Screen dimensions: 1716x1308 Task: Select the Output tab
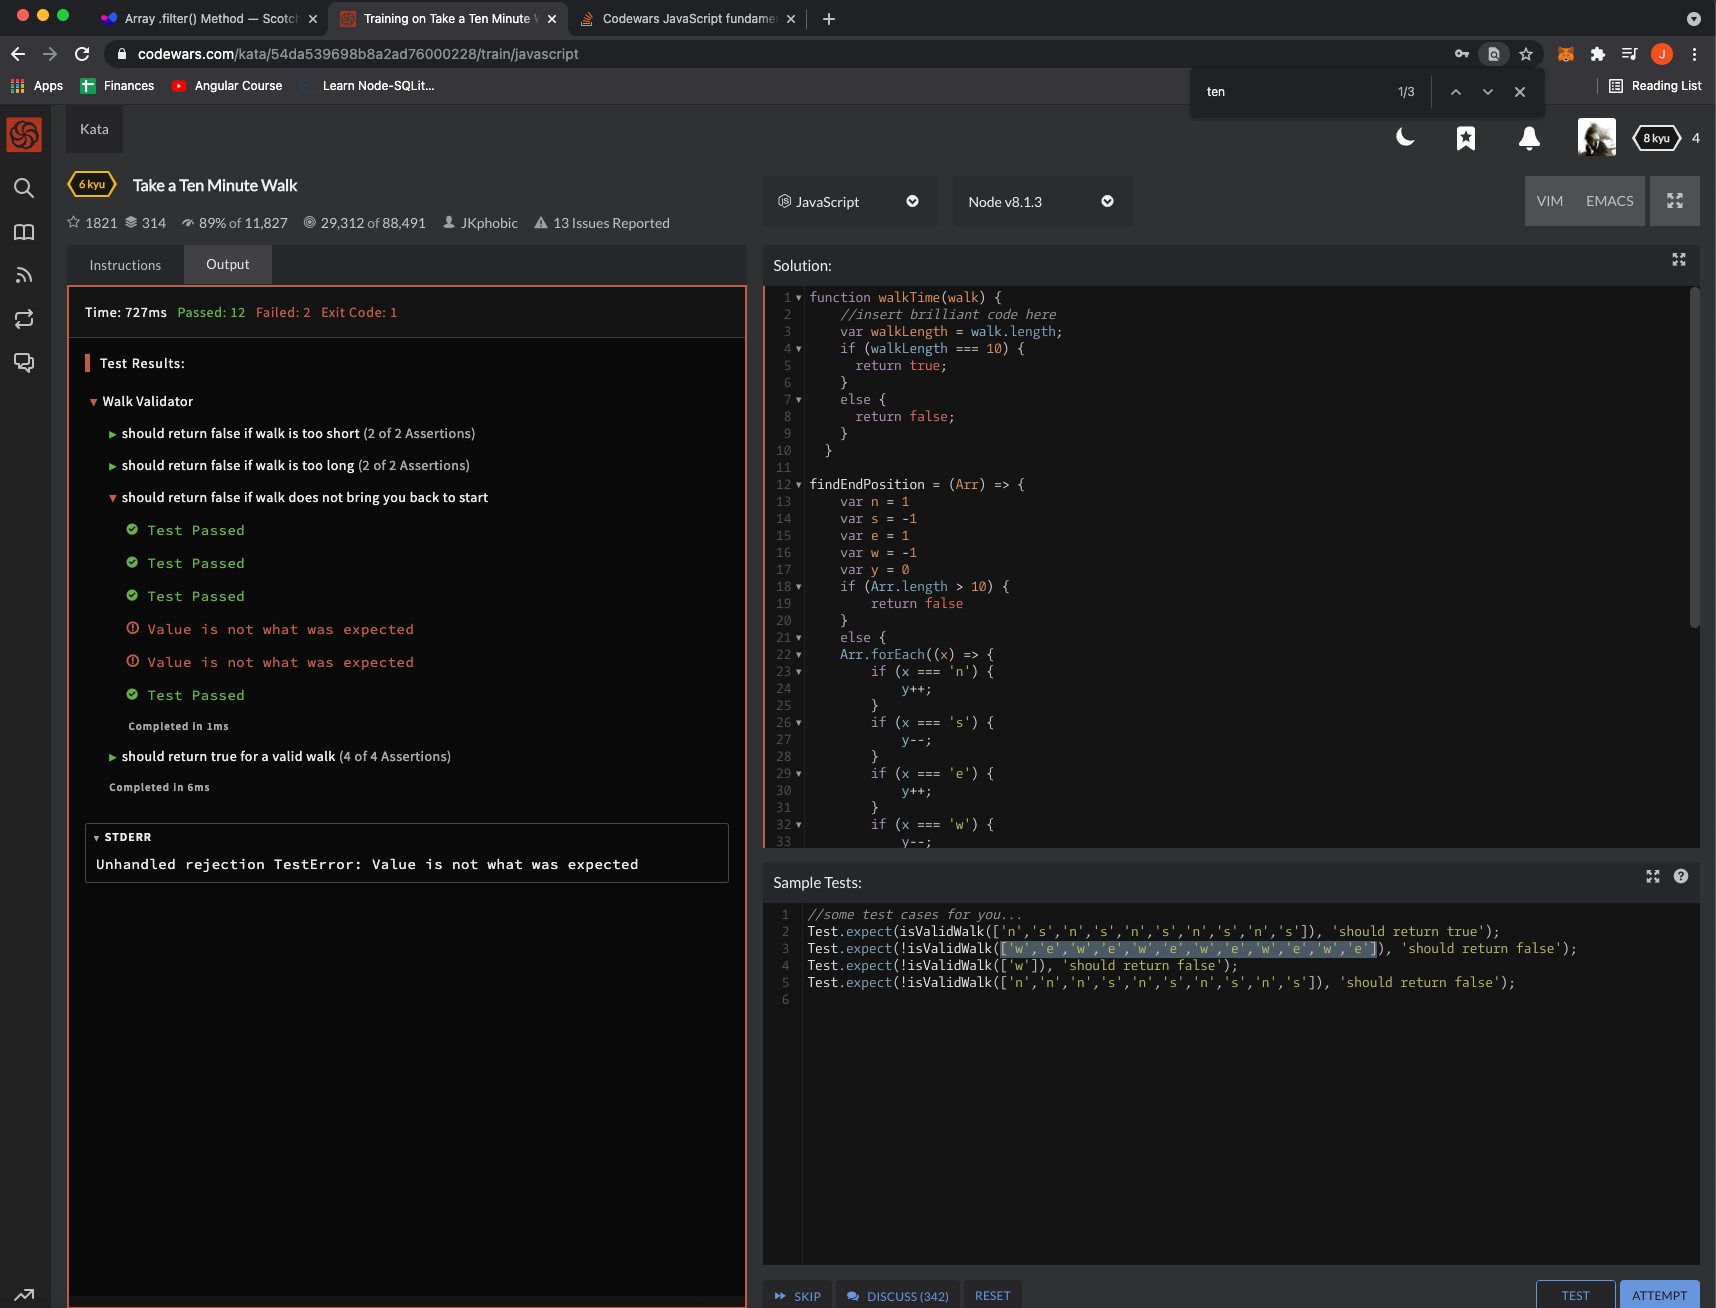227,264
